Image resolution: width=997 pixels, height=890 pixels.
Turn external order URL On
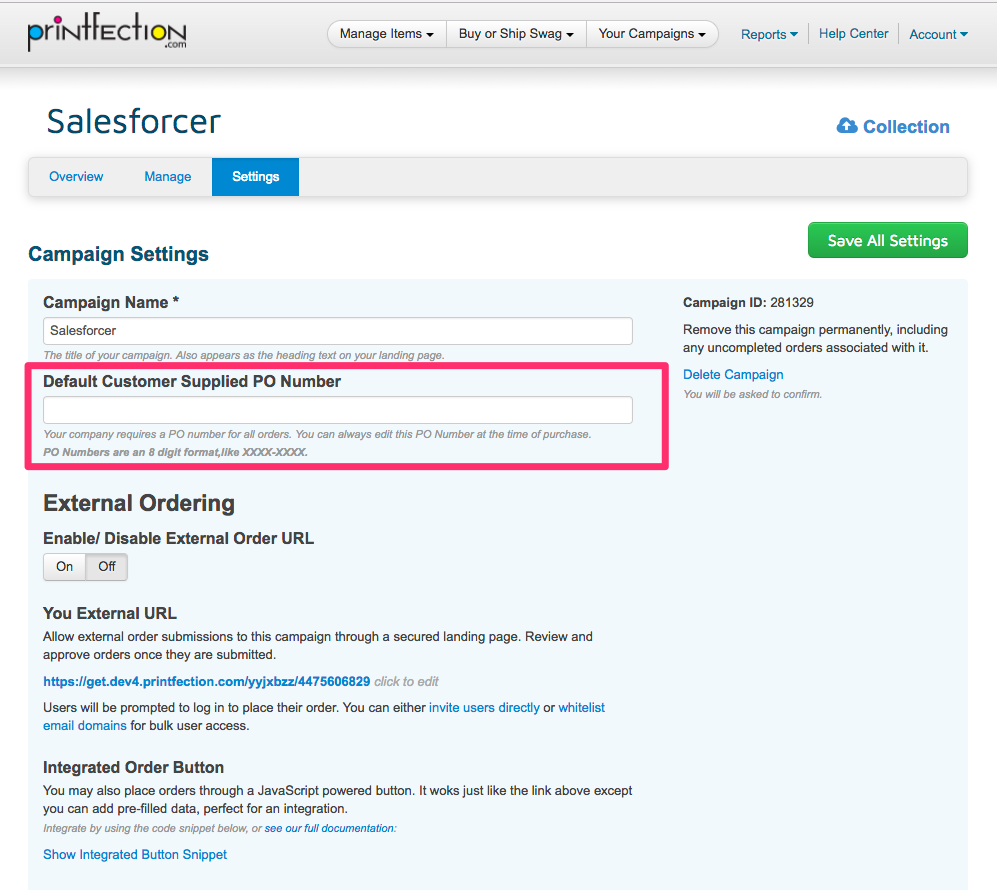pyautogui.click(x=65, y=566)
